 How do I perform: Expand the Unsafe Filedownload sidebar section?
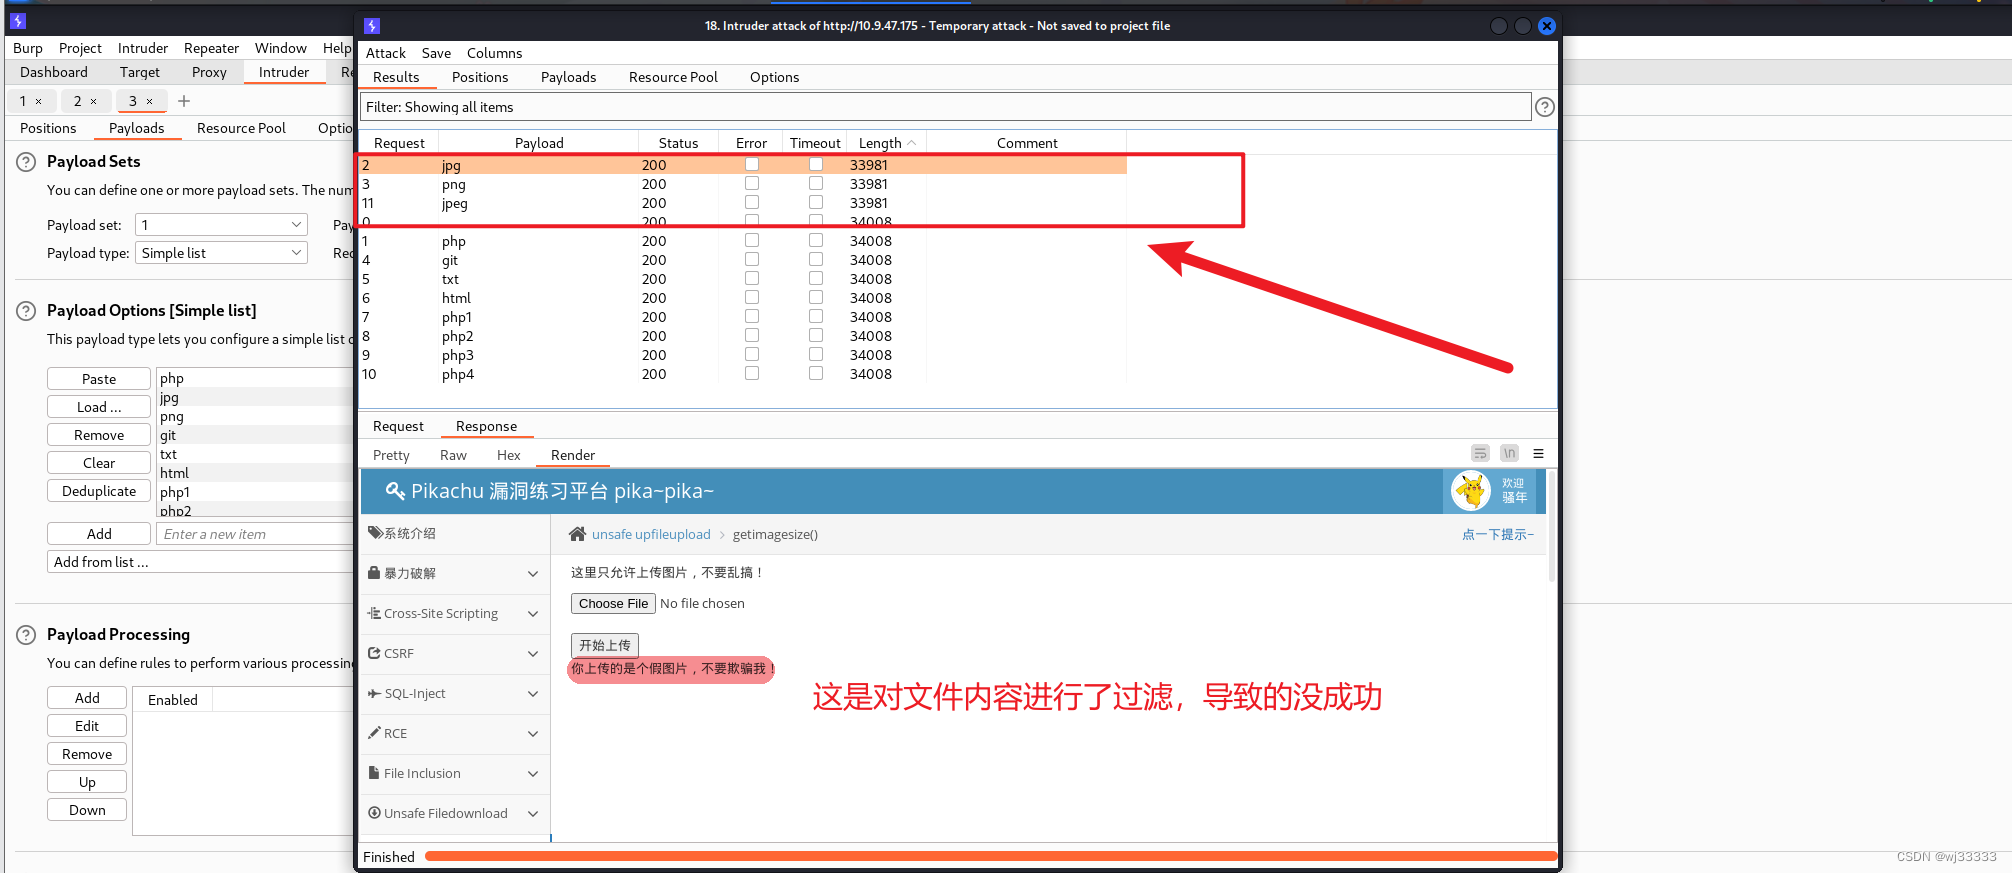[x=455, y=813]
